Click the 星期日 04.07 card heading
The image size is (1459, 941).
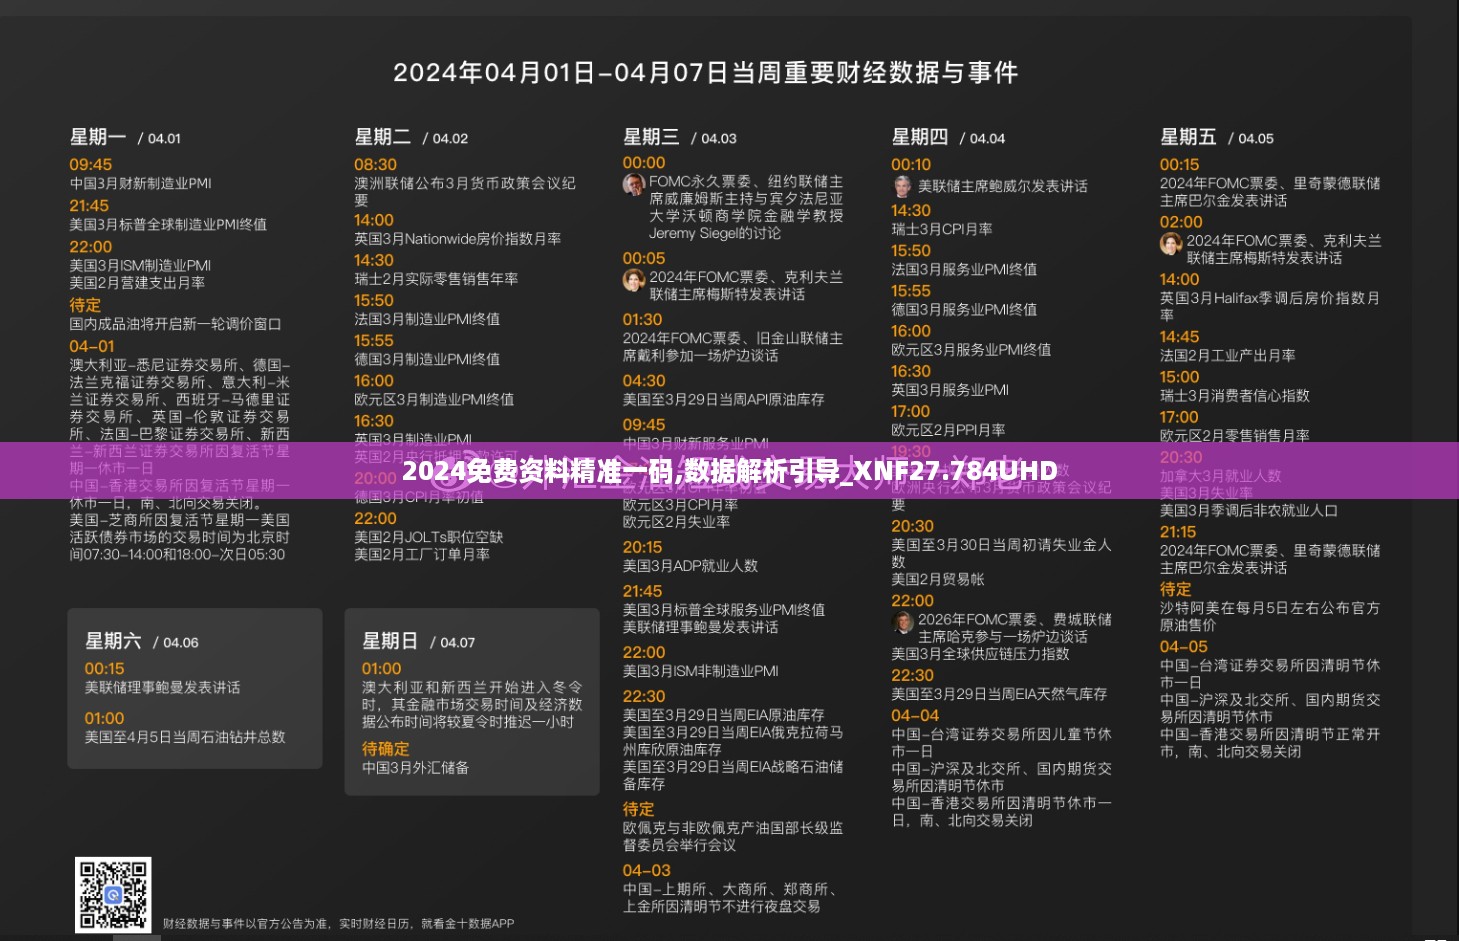tap(418, 641)
